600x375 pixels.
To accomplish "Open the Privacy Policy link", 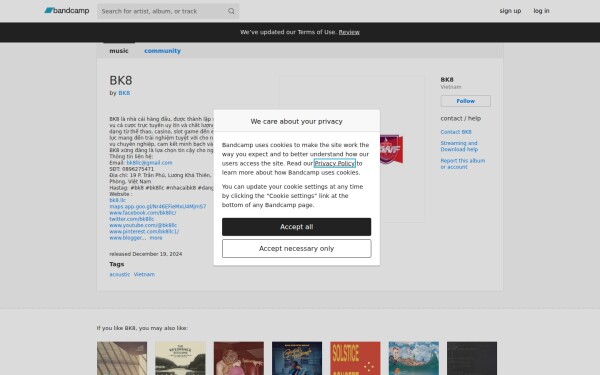I will [x=334, y=163].
